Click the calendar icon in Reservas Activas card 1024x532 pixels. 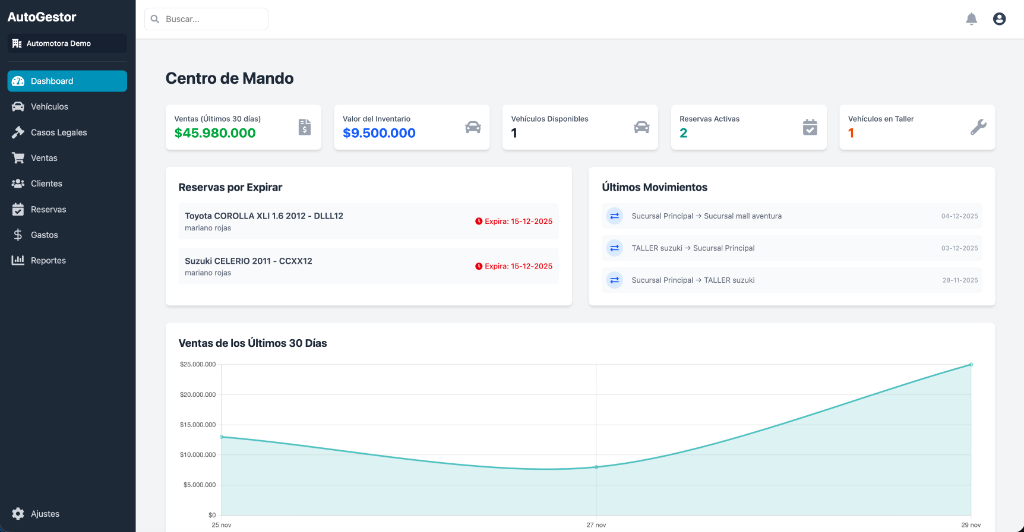(x=810, y=127)
